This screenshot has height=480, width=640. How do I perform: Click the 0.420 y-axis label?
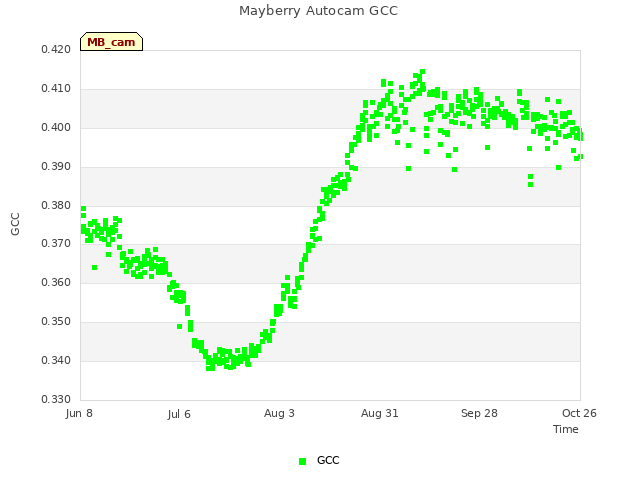click(56, 49)
